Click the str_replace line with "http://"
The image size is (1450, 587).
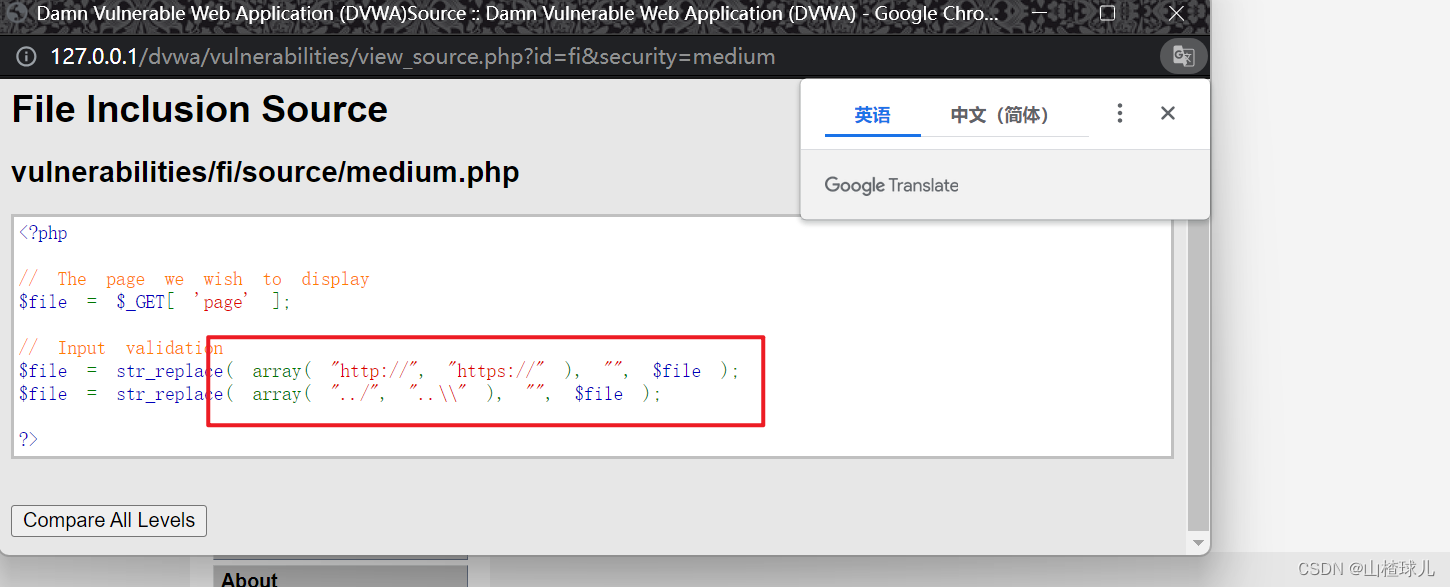pyautogui.click(x=379, y=371)
